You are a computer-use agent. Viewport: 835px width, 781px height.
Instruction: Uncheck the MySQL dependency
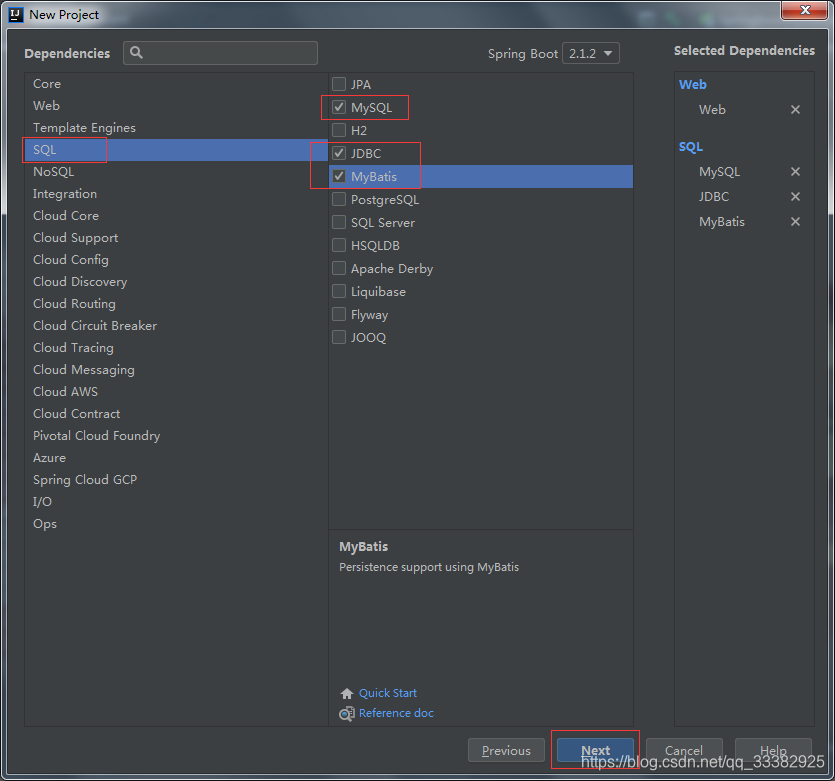(x=339, y=107)
